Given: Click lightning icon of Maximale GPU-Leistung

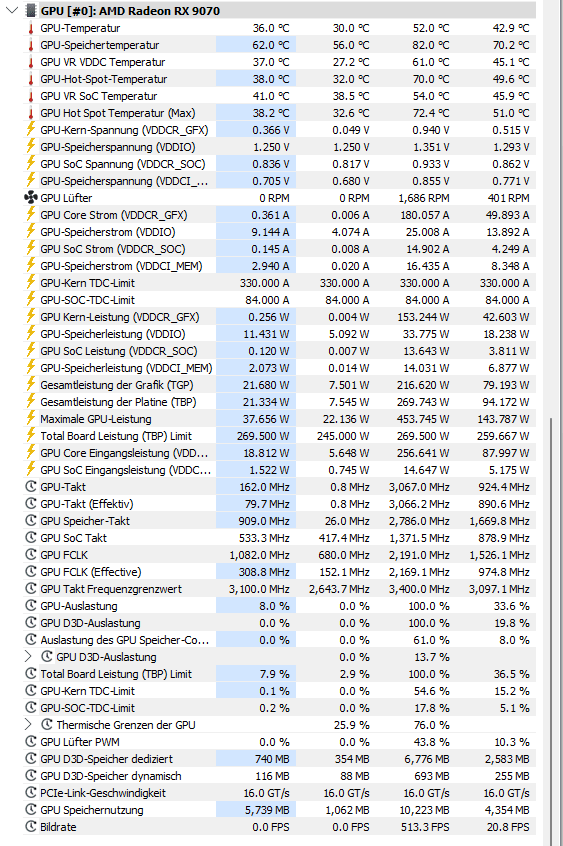Looking at the screenshot, I should (x=31, y=418).
